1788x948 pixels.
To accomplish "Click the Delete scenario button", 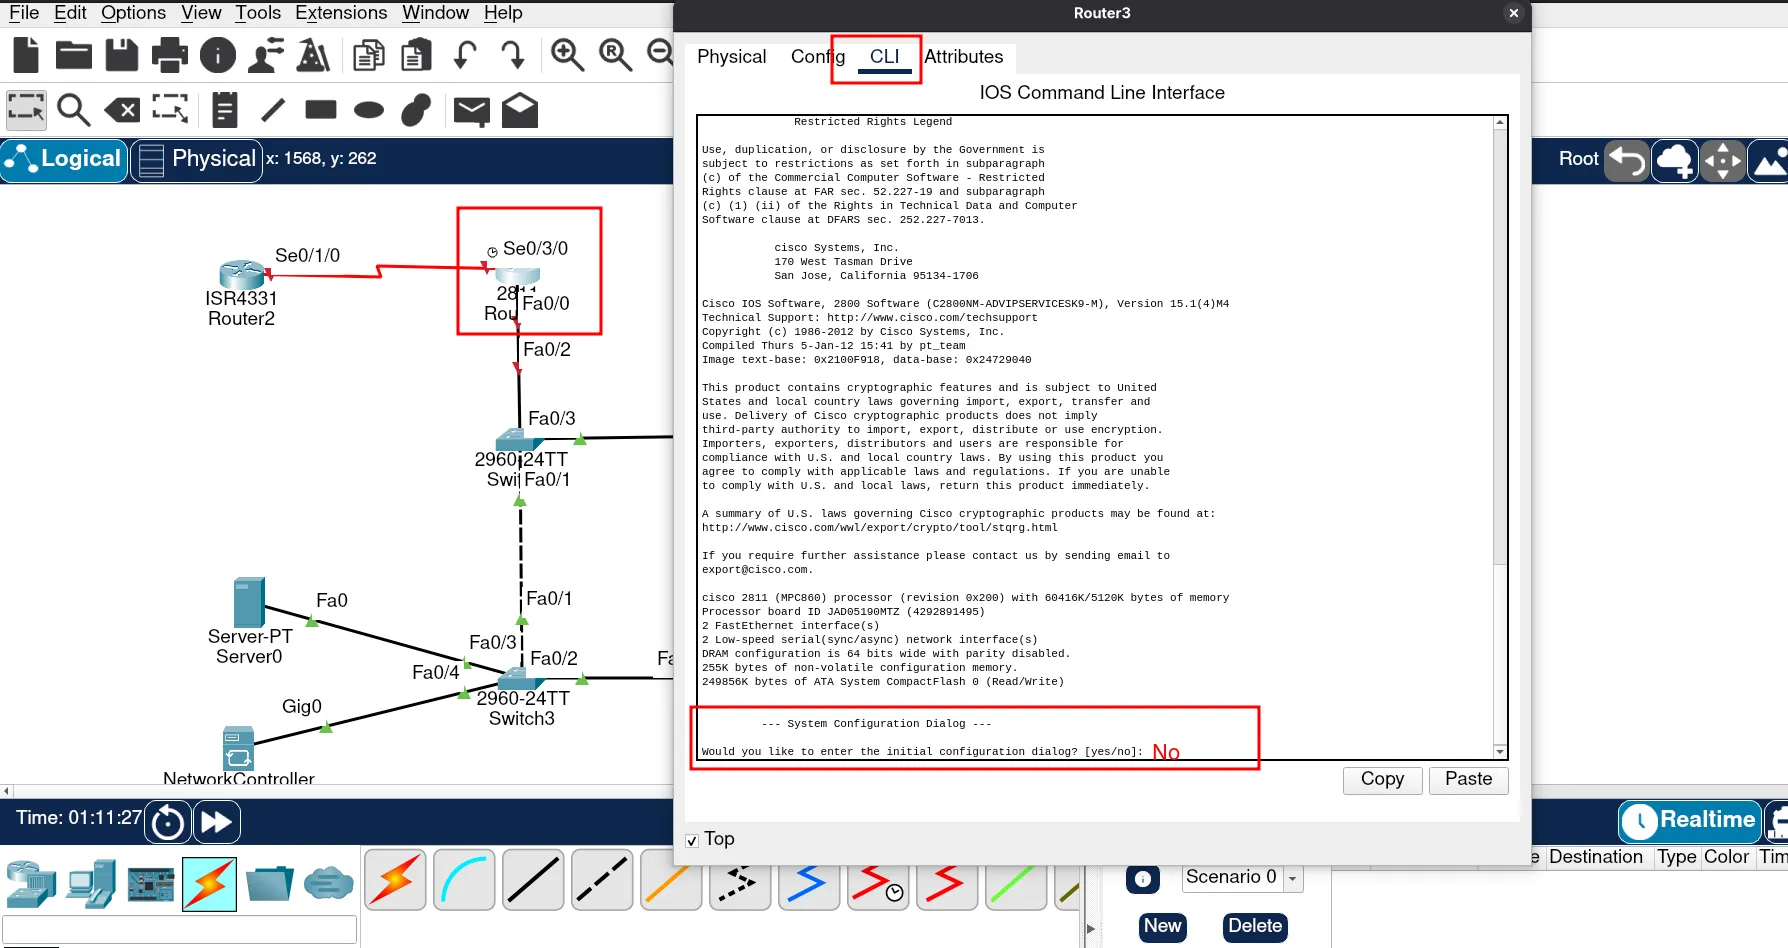I will 1254,927.
